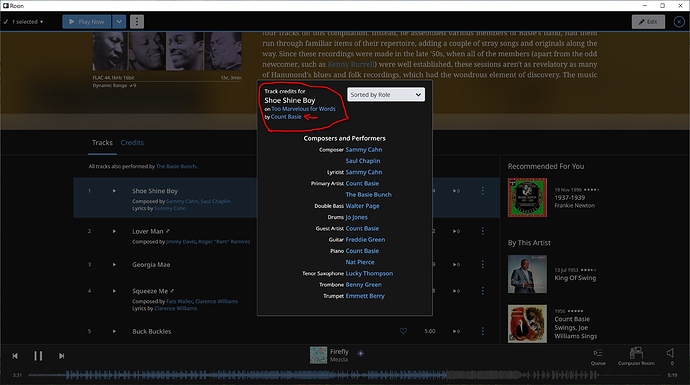Open Nat Pierce piano credit
This screenshot has height=385, width=690.
point(360,262)
